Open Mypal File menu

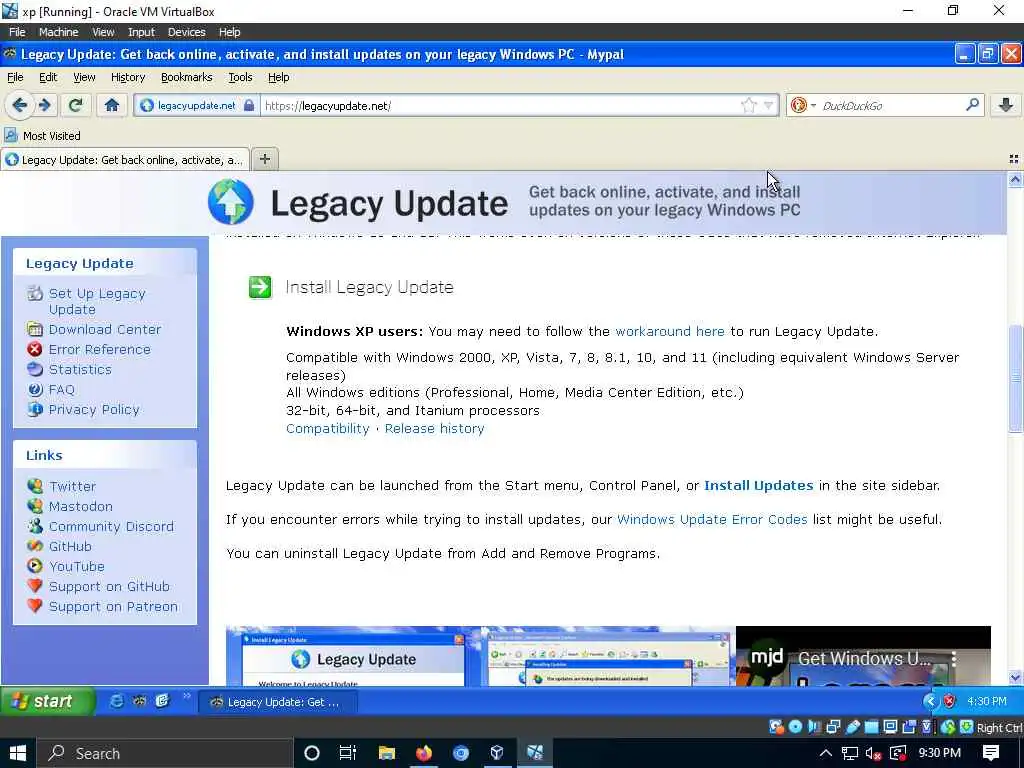(15, 77)
